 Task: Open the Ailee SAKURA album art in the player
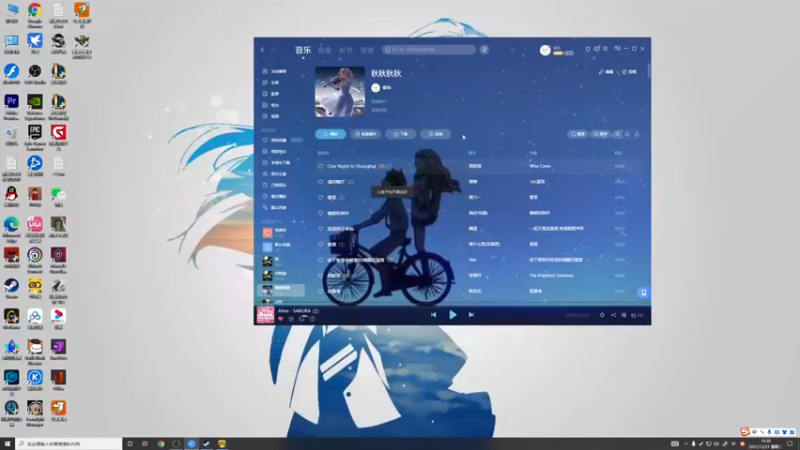[x=265, y=315]
